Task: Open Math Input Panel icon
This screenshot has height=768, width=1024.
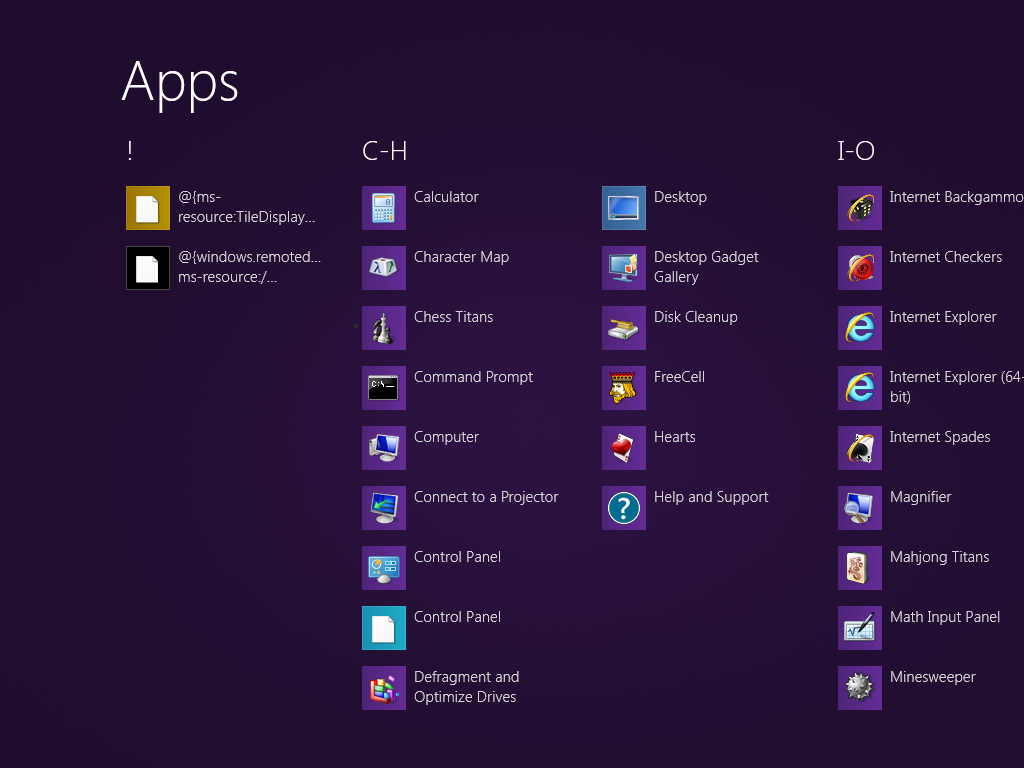Action: coord(859,628)
